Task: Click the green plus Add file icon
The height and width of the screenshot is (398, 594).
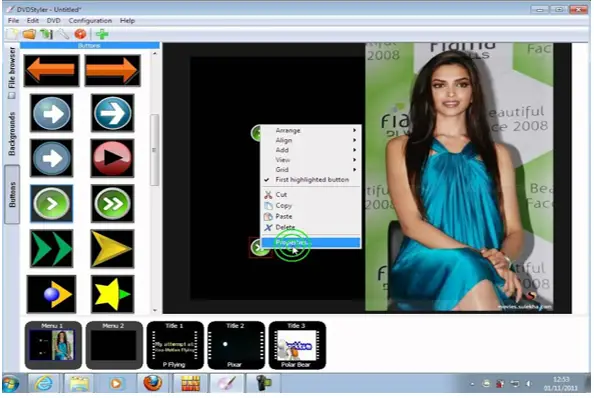Action: 102,34
